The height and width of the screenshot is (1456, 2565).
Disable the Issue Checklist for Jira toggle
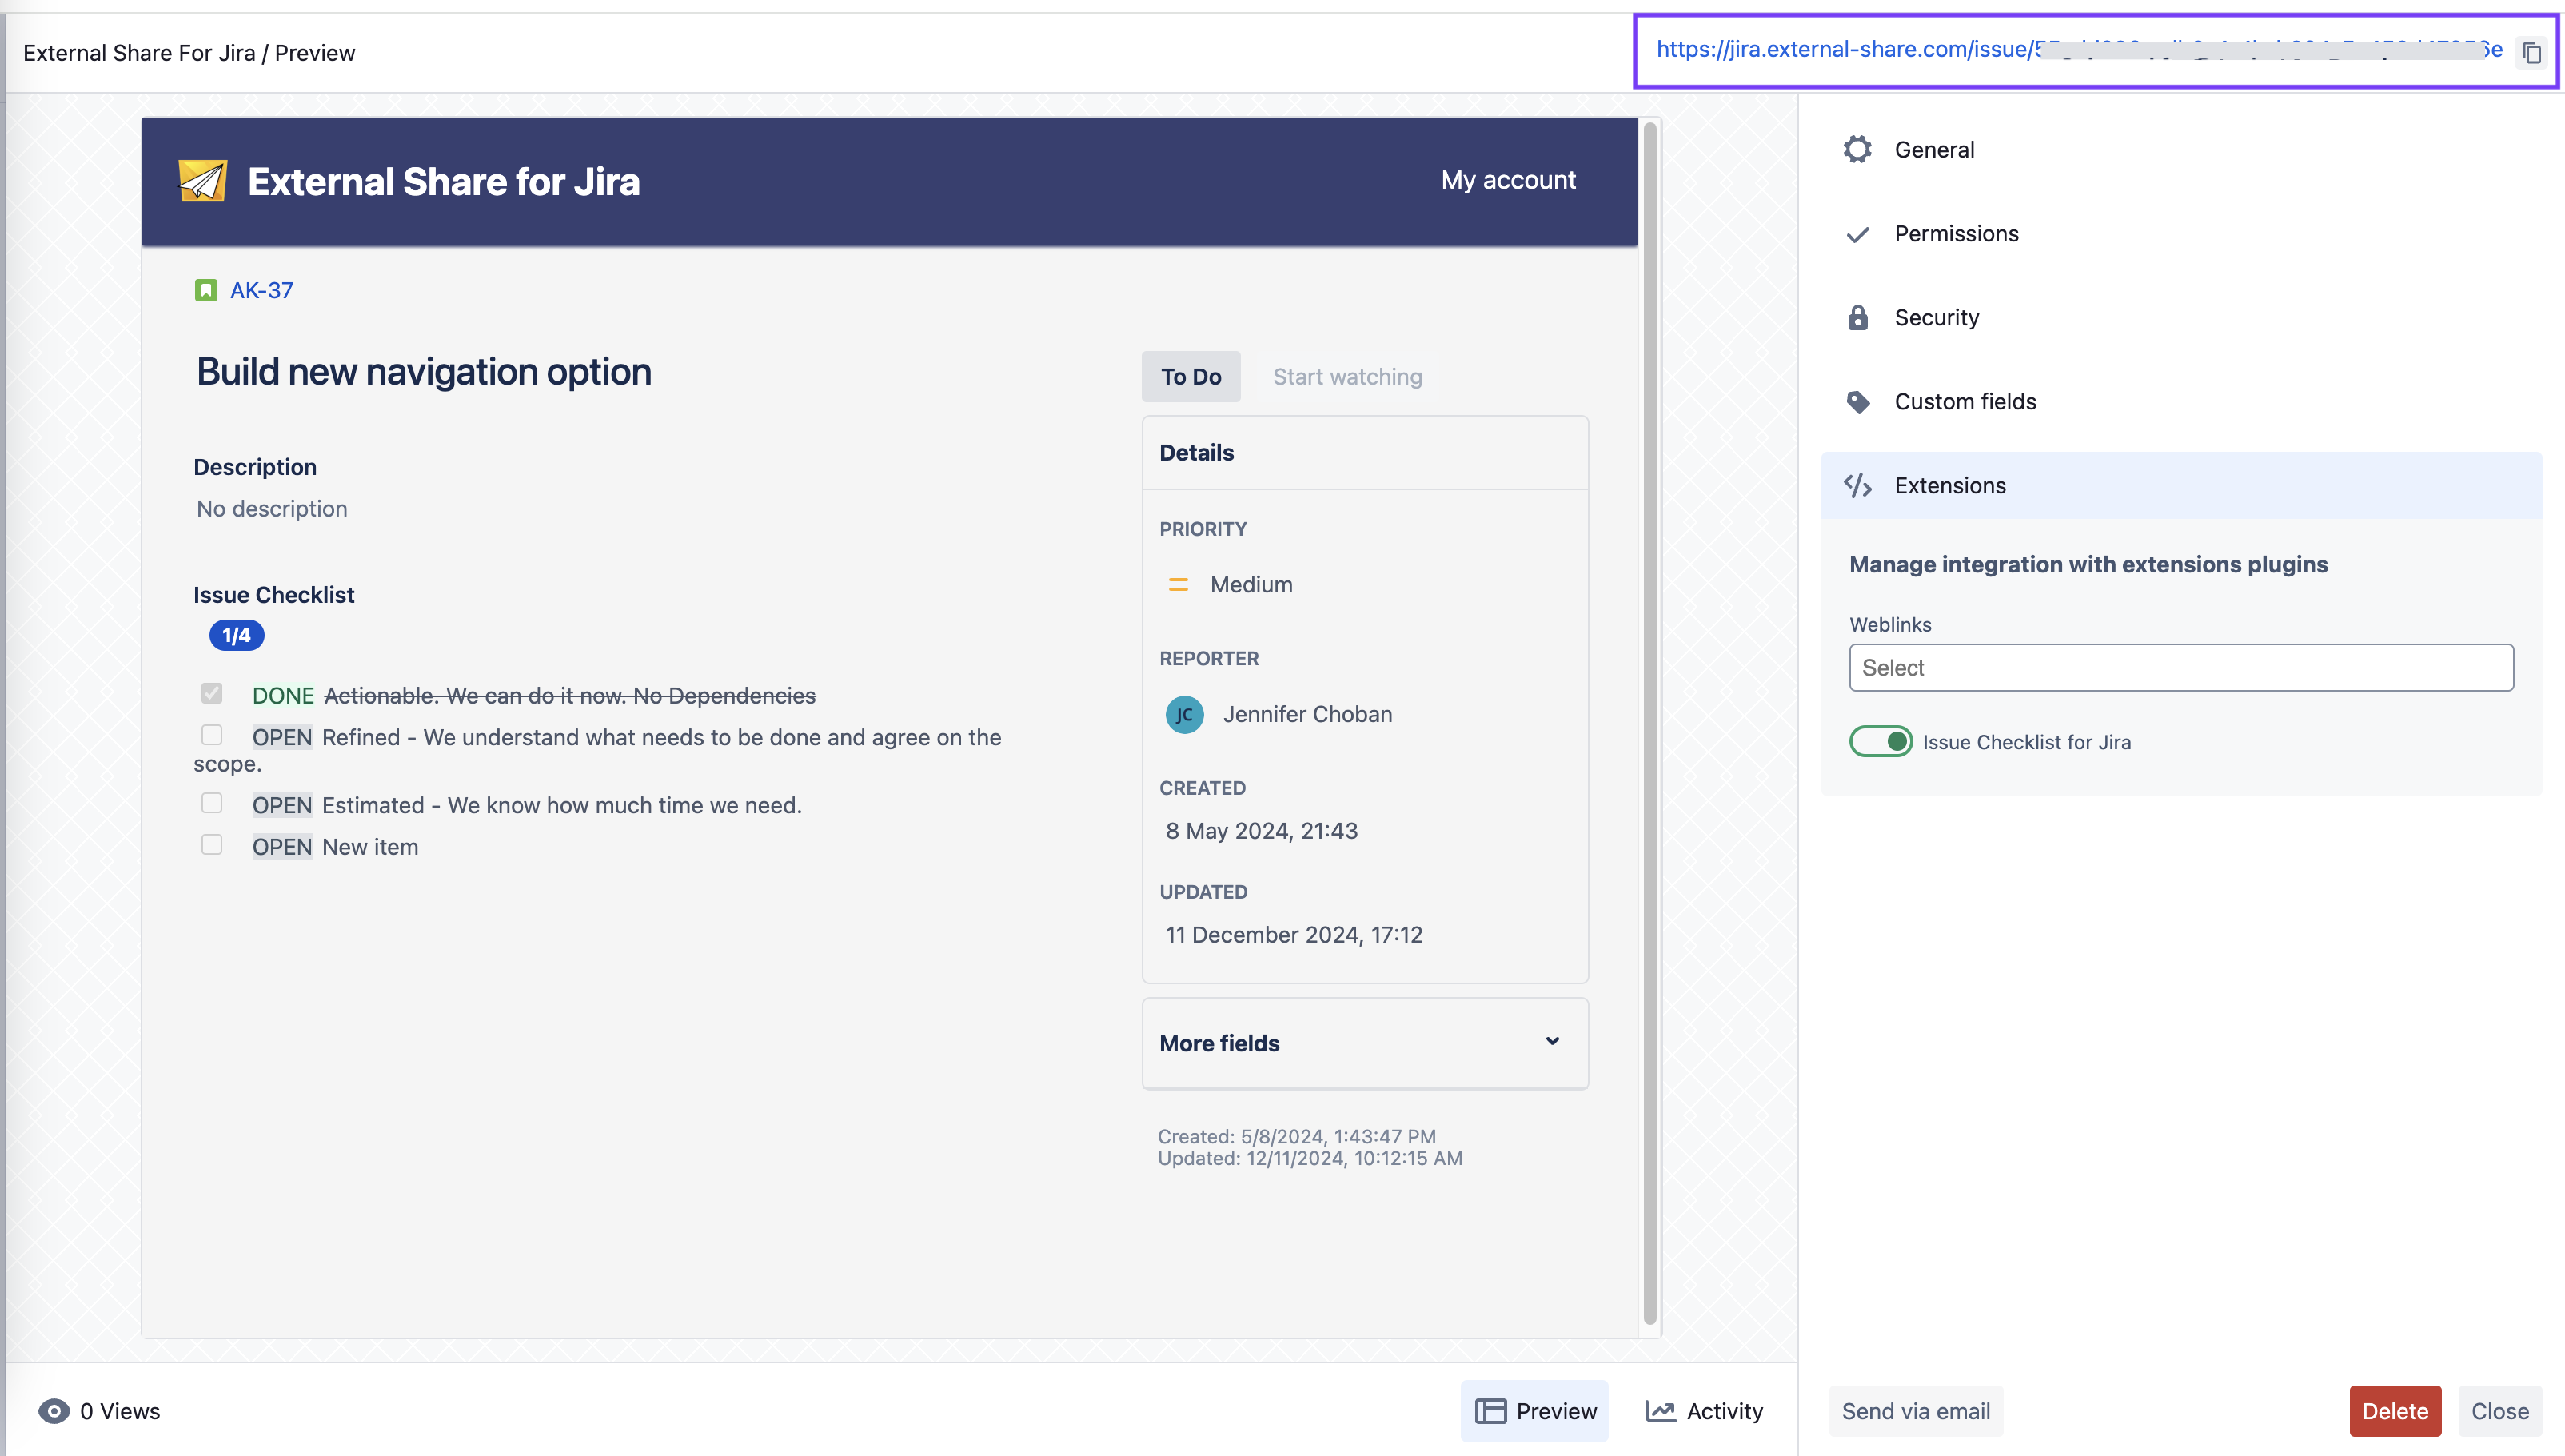tap(1880, 742)
